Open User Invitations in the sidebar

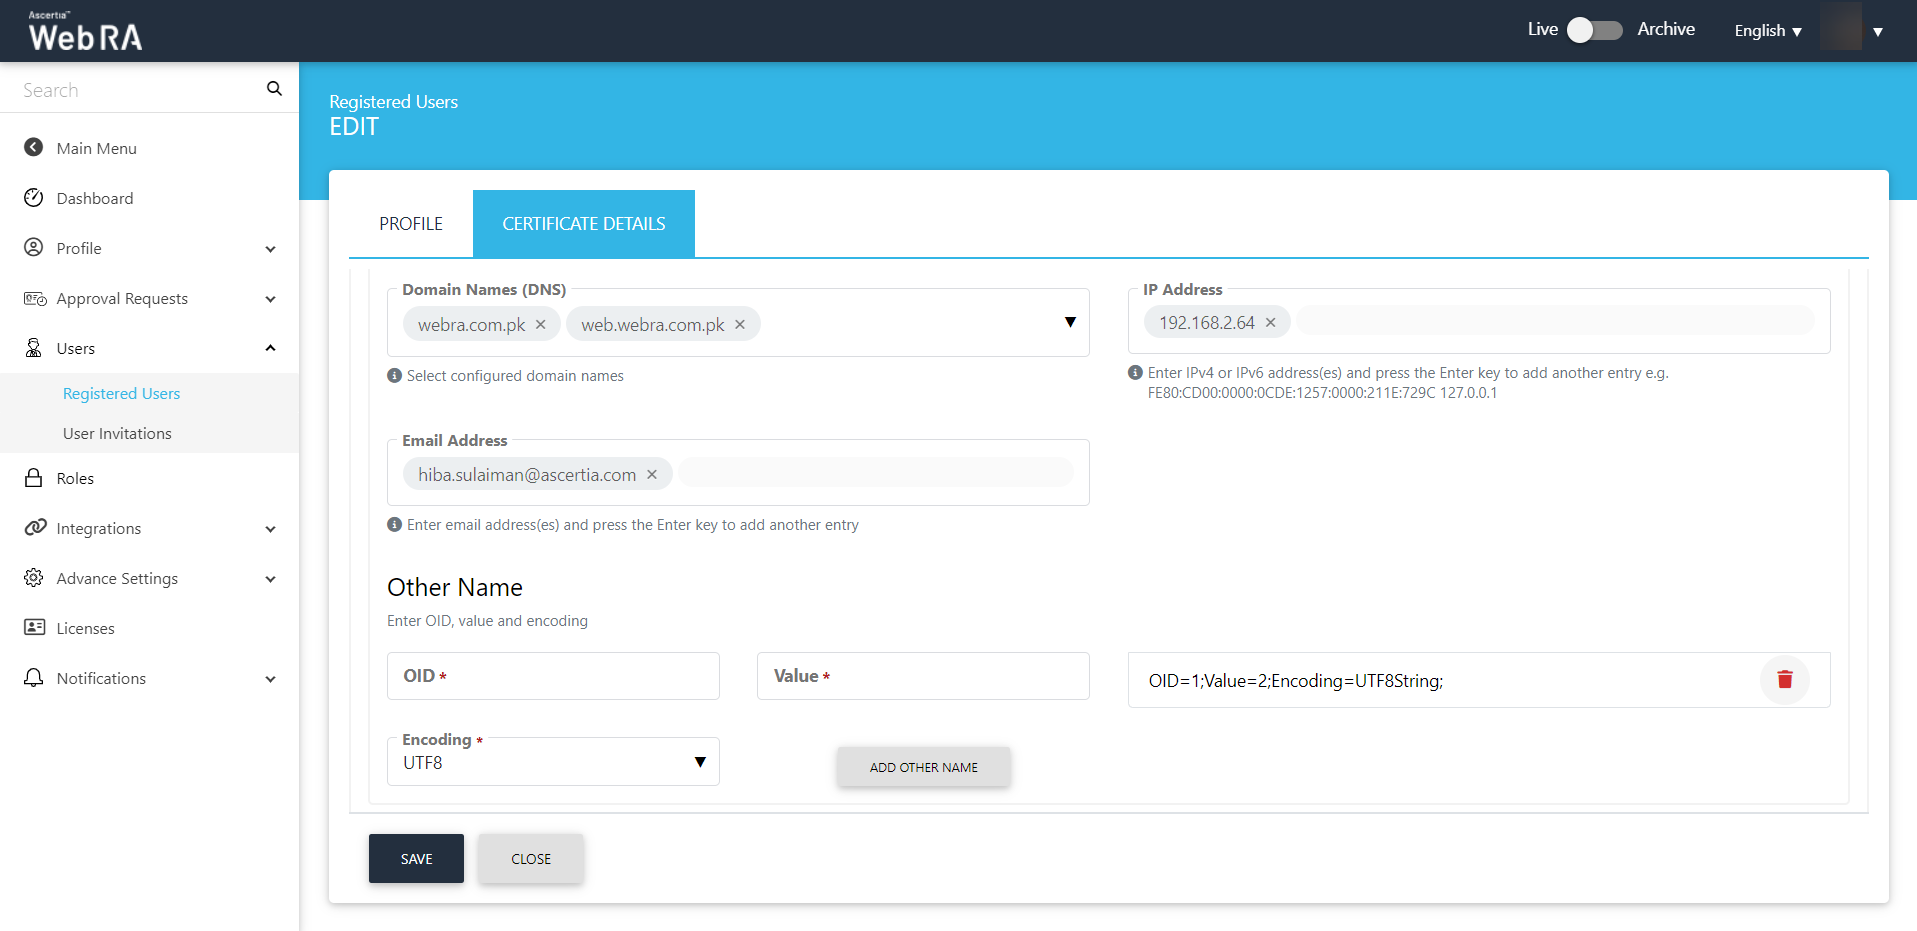(x=117, y=433)
